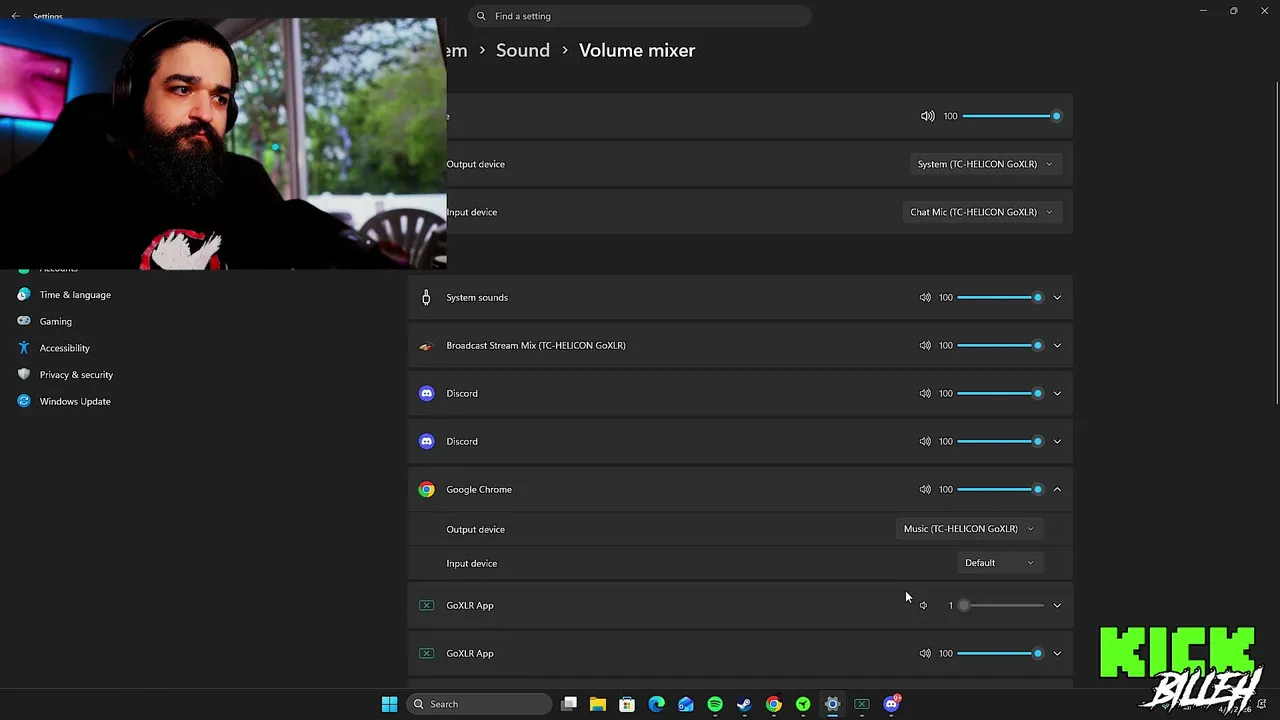Expand the System sounds row
1280x720 pixels.
[x=1057, y=297]
